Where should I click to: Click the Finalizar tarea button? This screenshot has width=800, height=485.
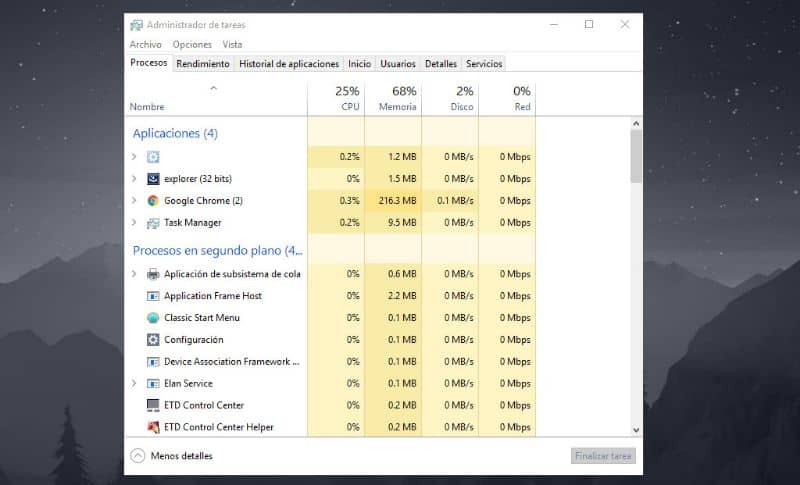(x=603, y=456)
